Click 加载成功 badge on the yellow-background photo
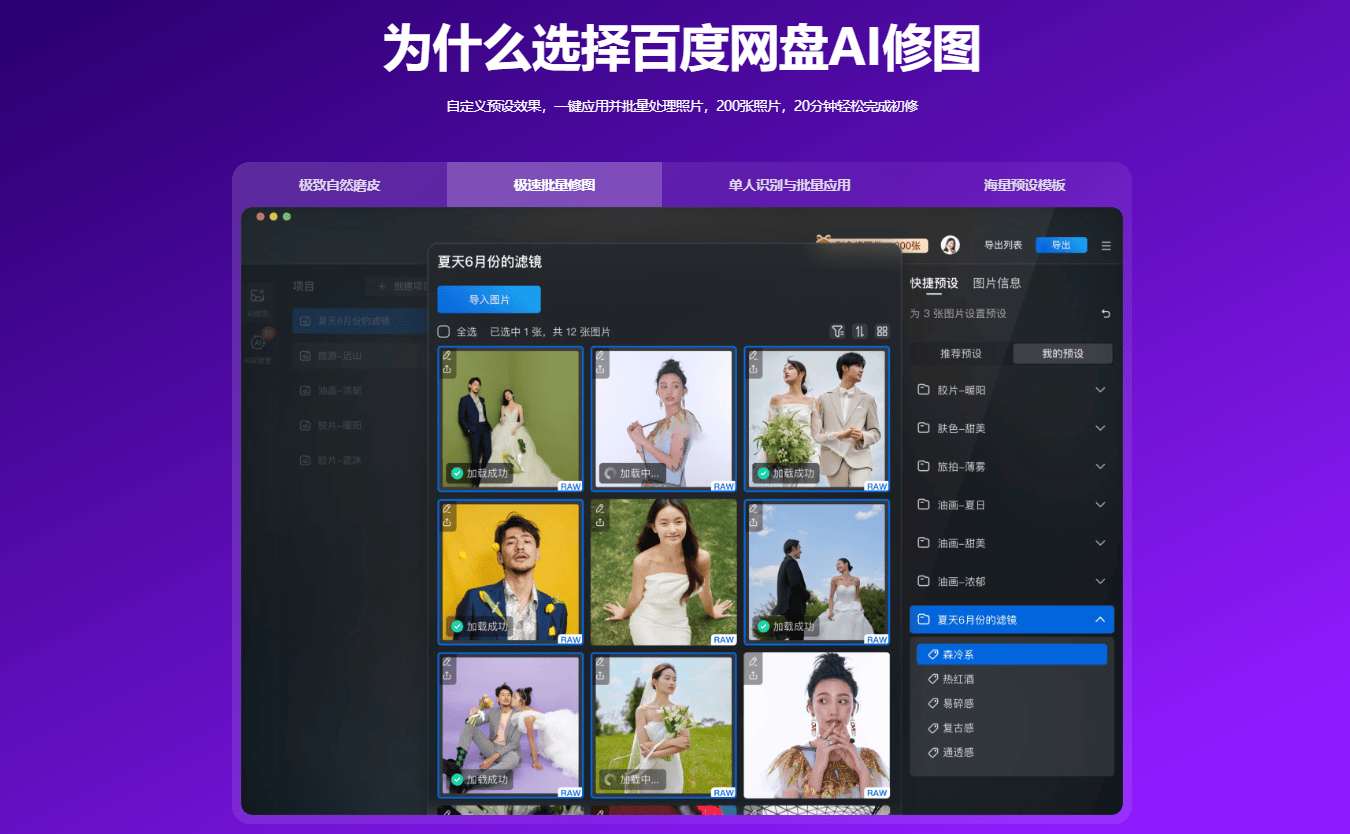 click(x=479, y=627)
